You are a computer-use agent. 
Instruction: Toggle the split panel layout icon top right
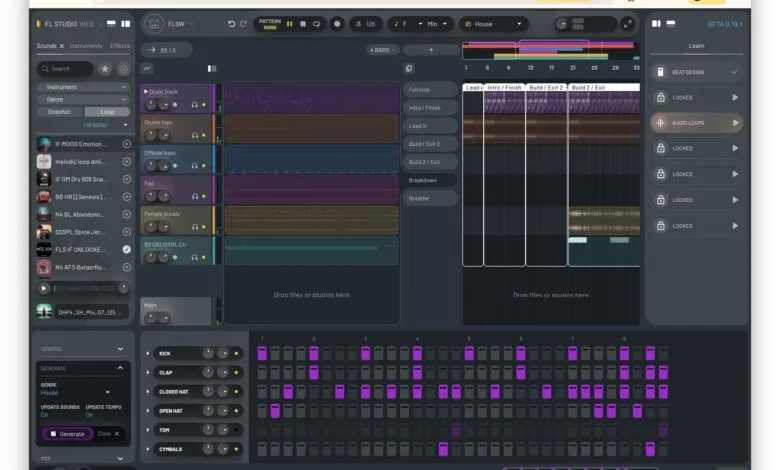point(656,23)
